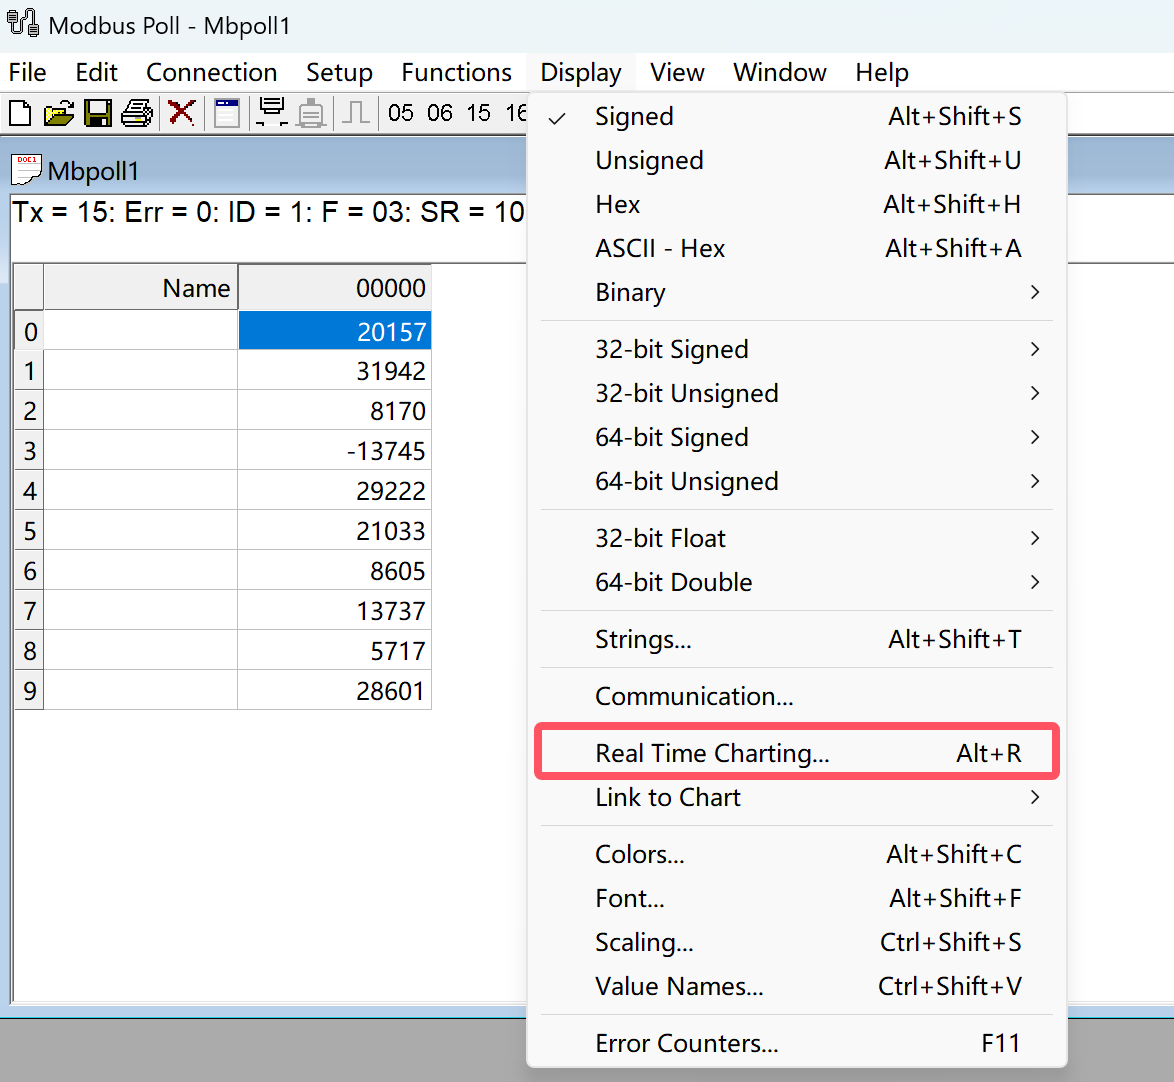1174x1082 pixels.
Task: Expand the 64-bit Double submenu
Action: click(797, 583)
